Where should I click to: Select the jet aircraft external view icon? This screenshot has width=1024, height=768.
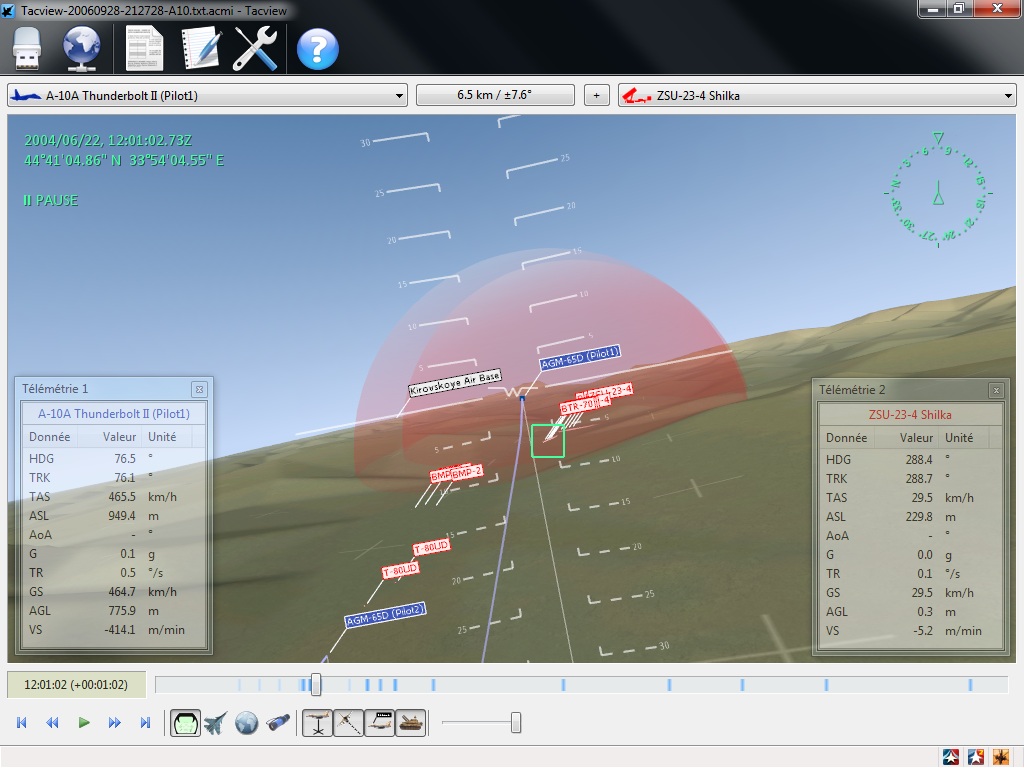[215, 723]
